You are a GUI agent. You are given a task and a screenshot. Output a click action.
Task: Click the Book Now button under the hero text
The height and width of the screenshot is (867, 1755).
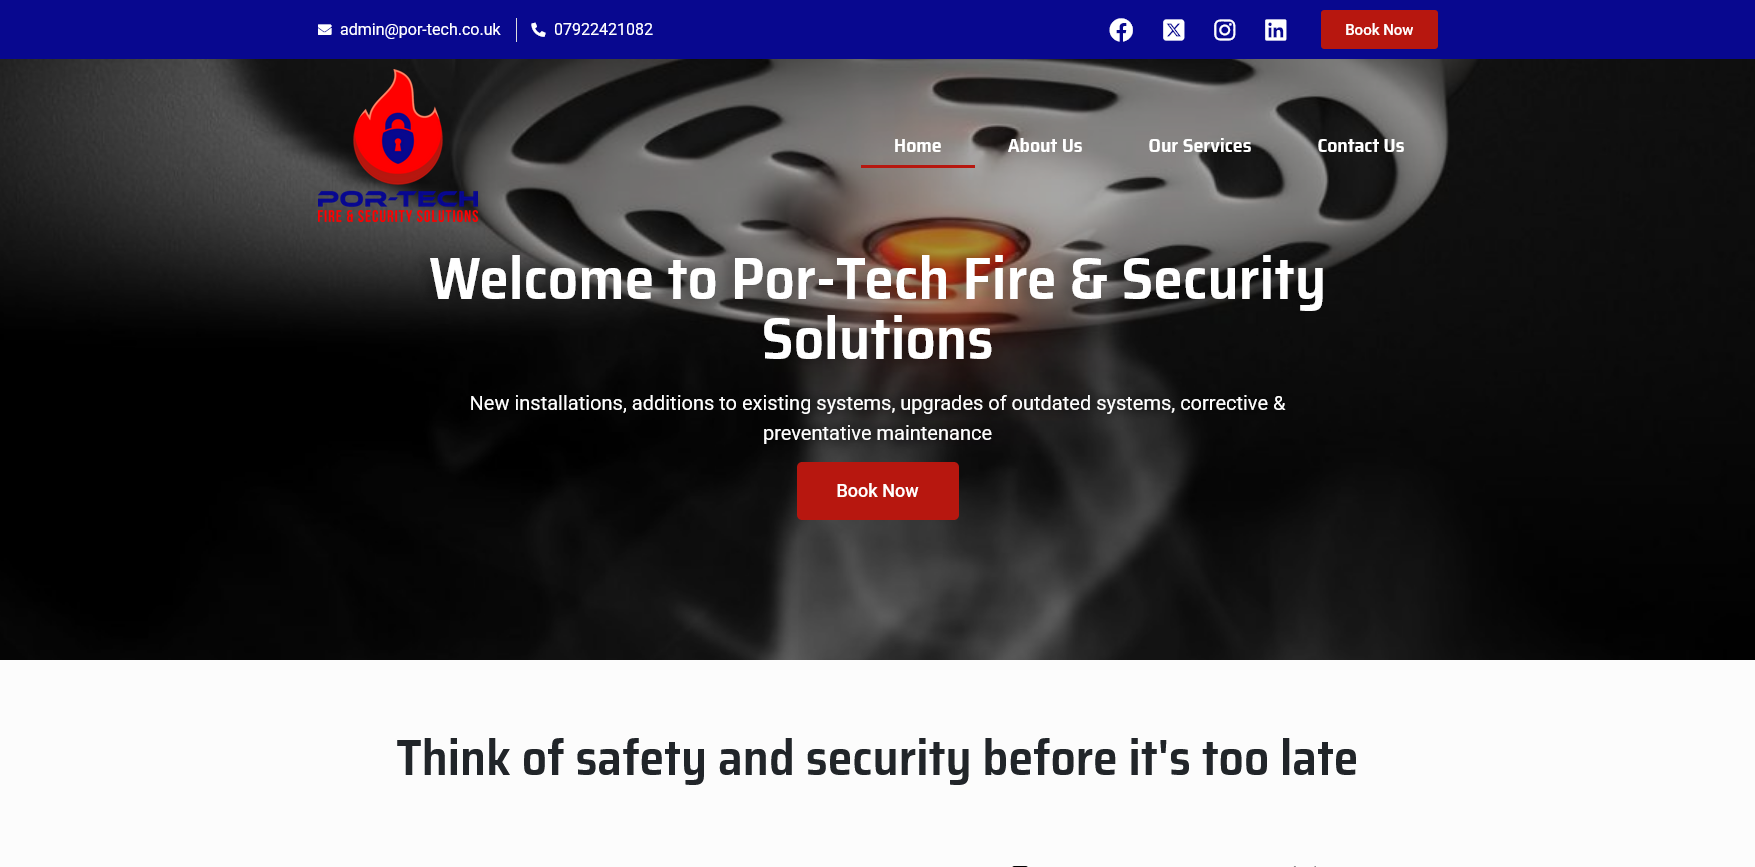877,491
